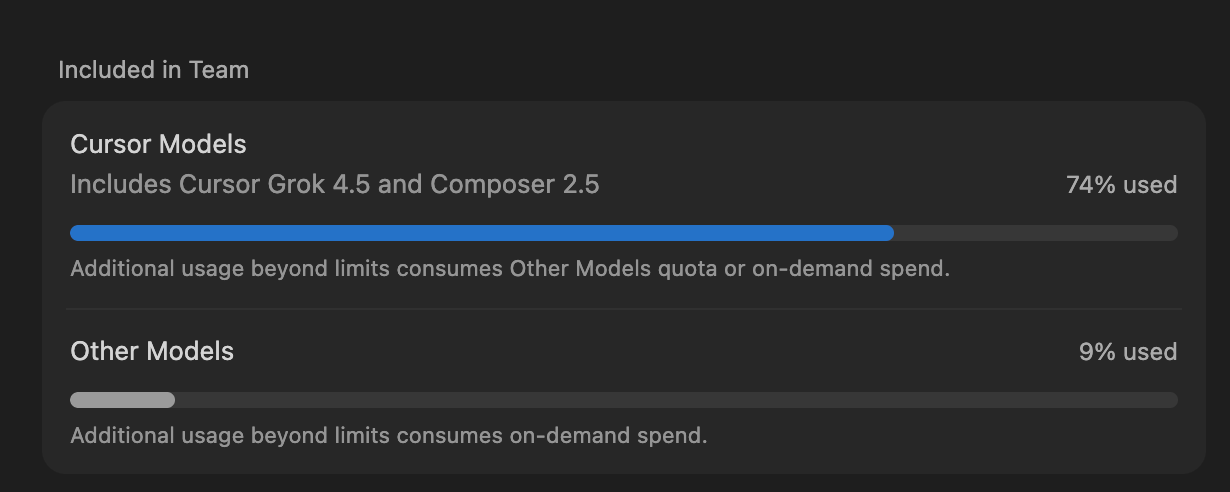Click the "9% used" label

[1128, 352]
